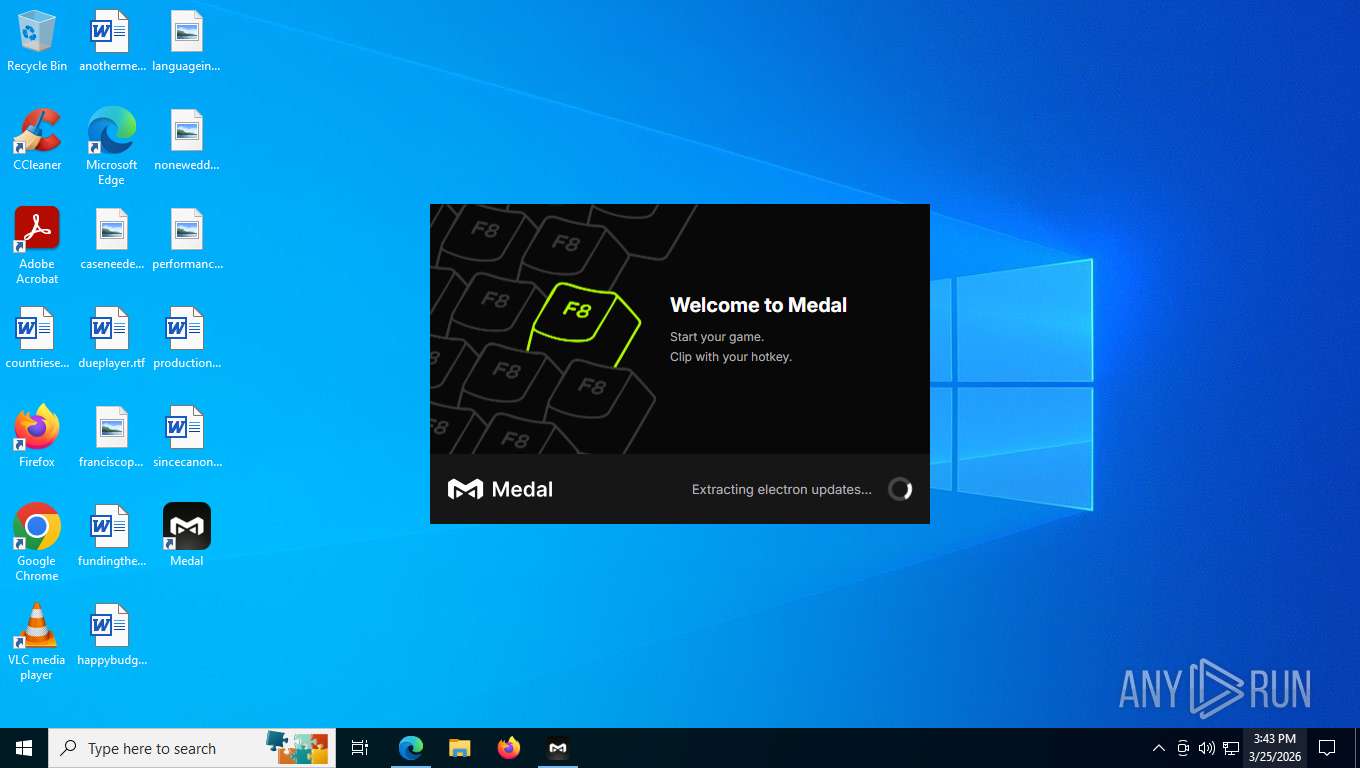
Task: Launch Firefox from the desktop shortcut
Action: (37, 437)
